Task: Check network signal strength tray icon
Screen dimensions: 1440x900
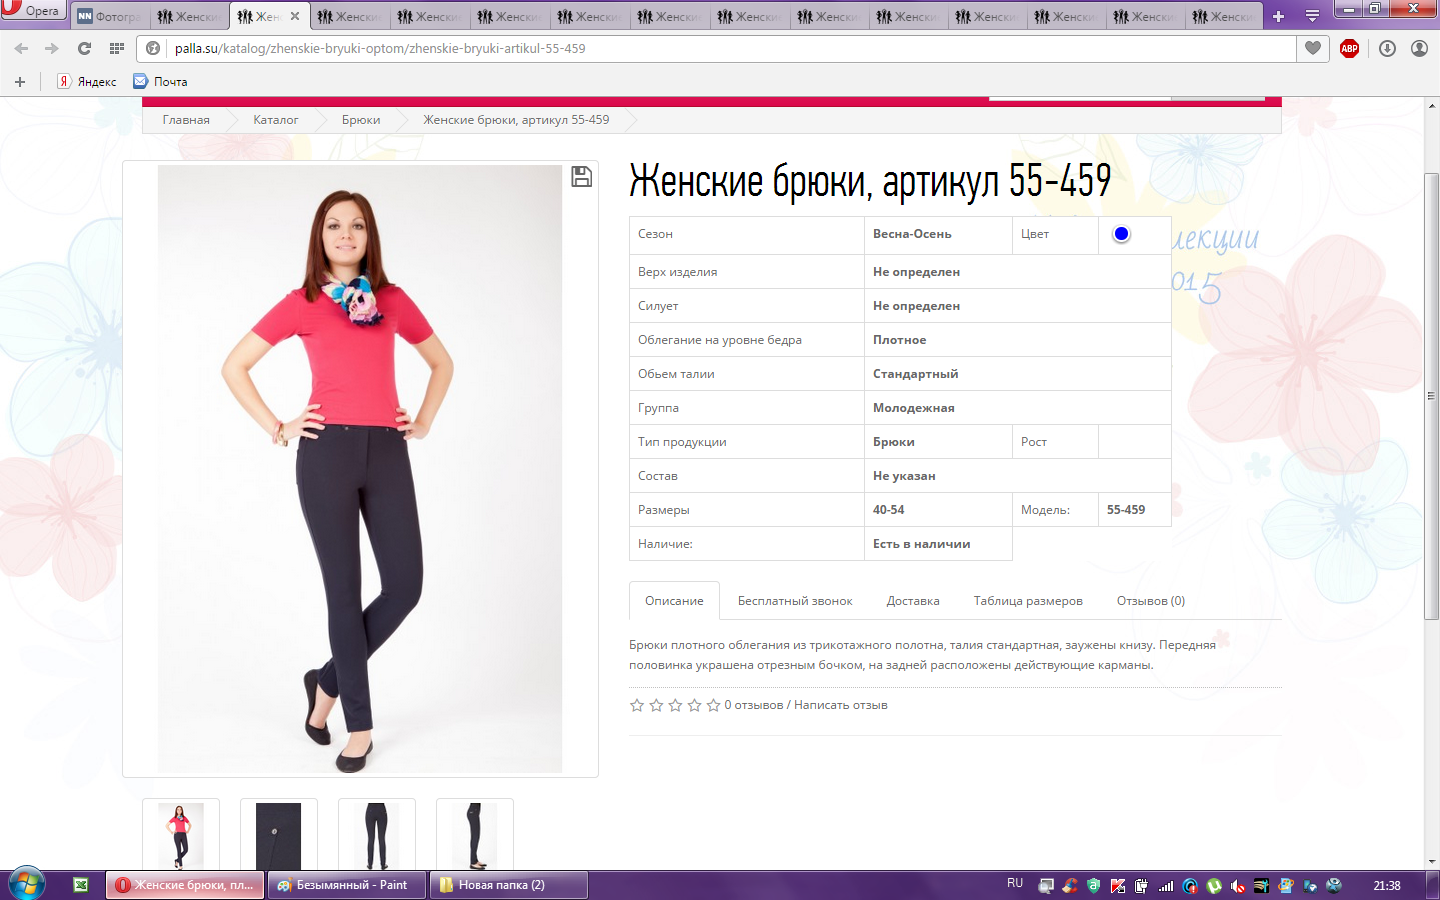Action: pos(1166,886)
